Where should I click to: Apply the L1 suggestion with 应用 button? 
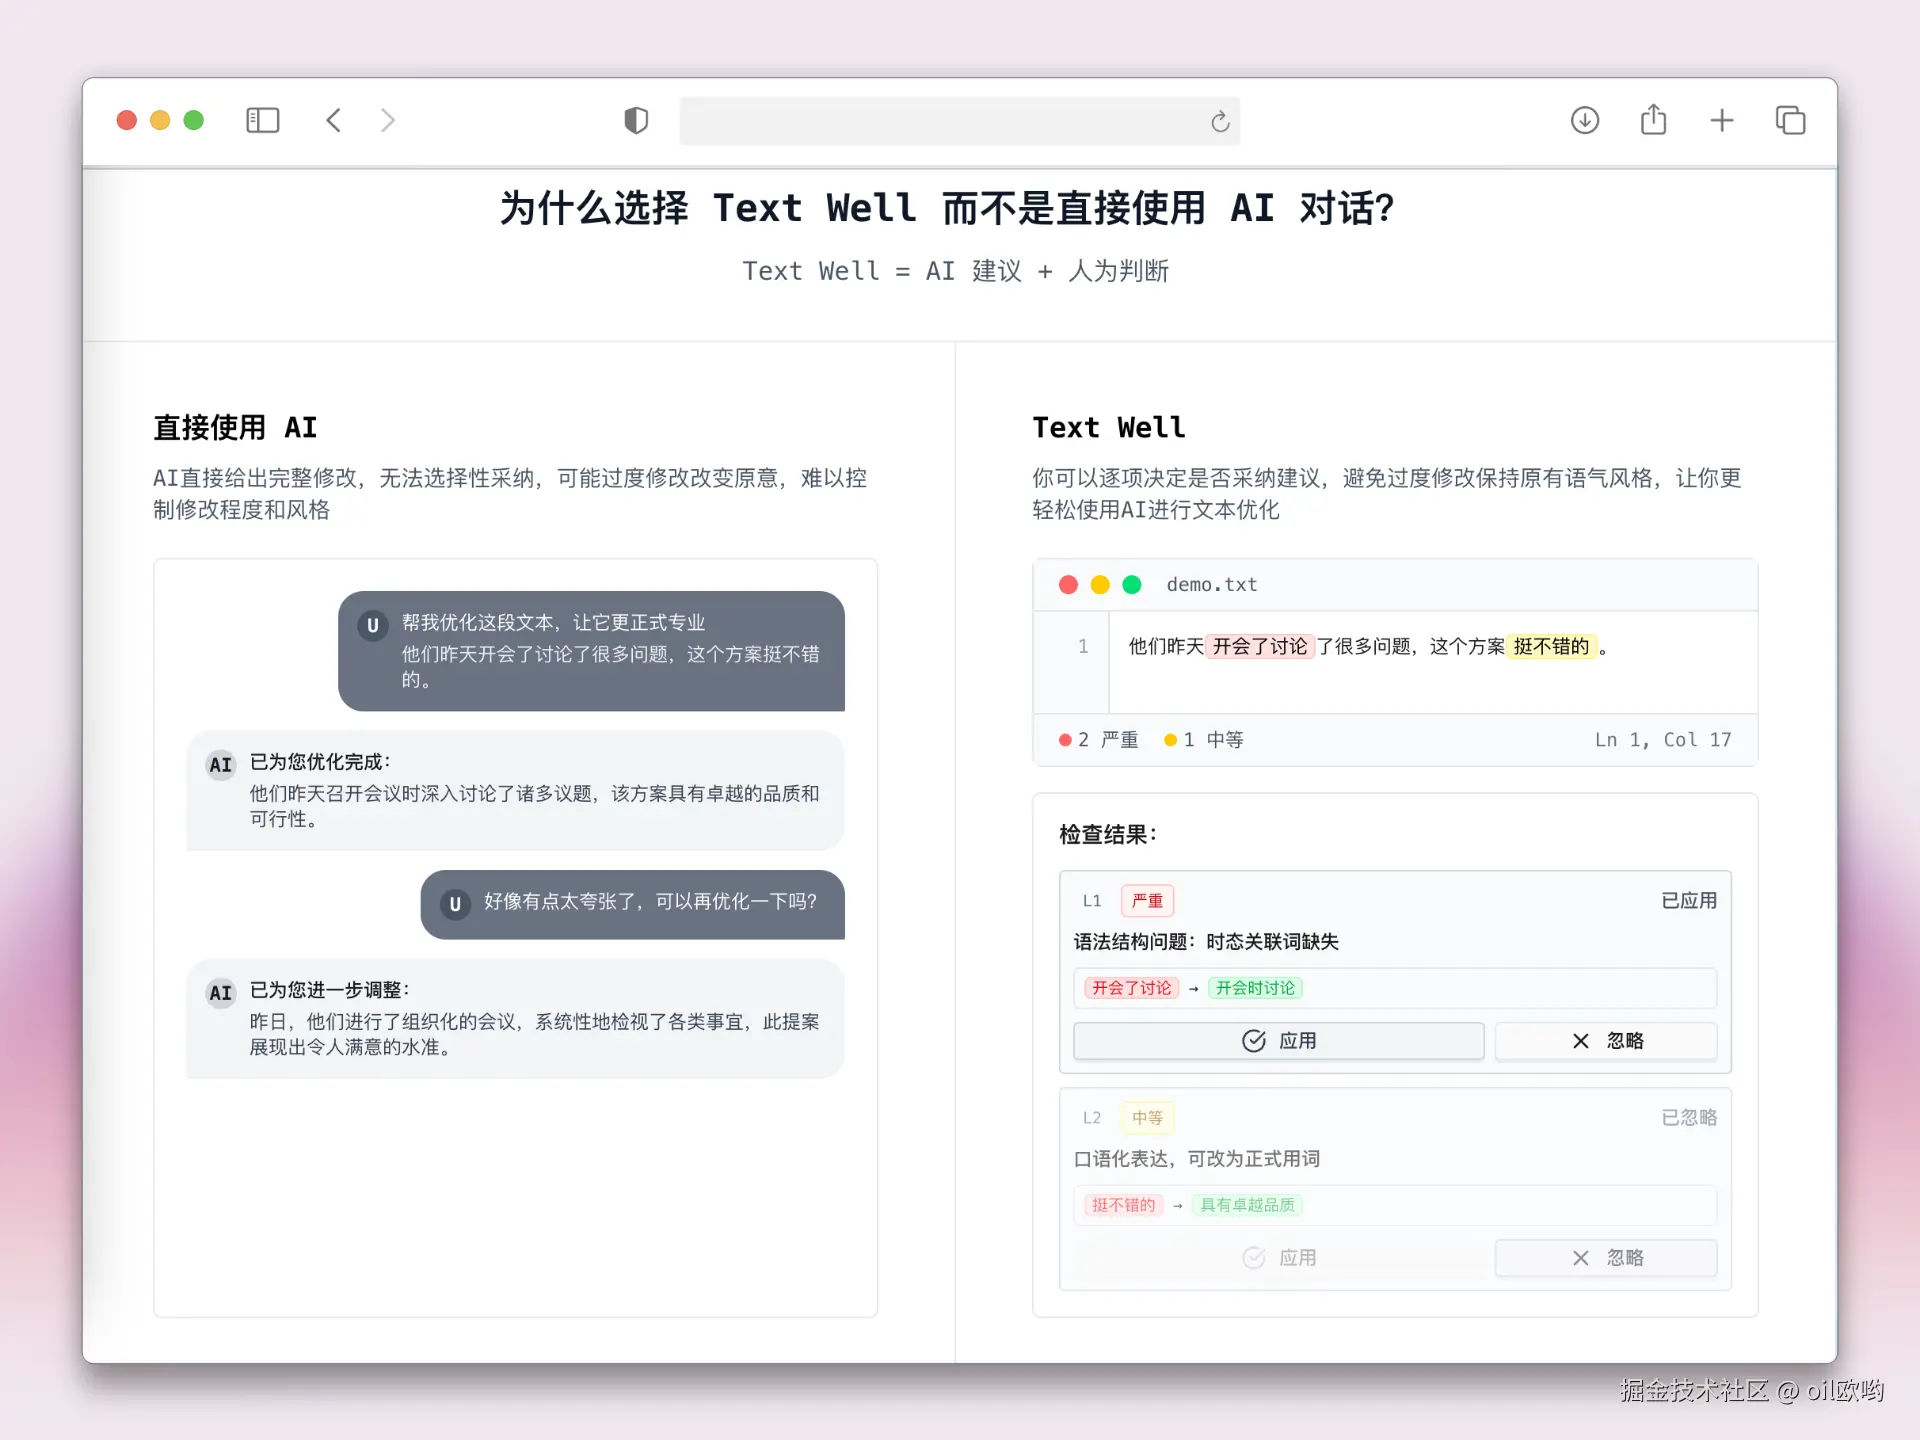tap(1278, 1041)
